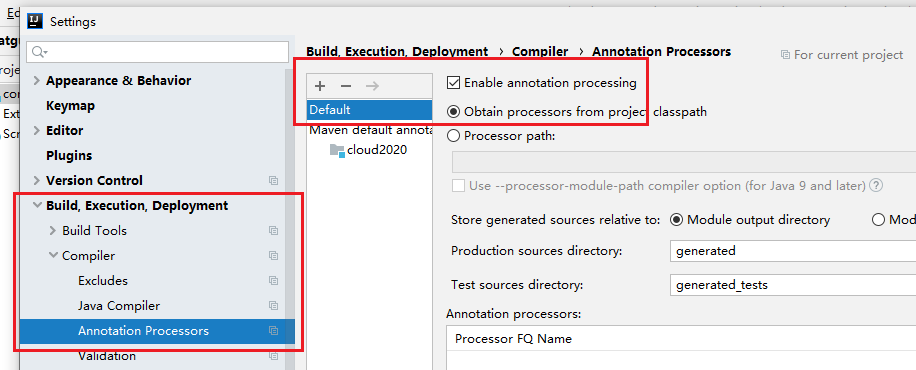Click the move-to-profile arrow icon
The height and width of the screenshot is (370, 916).
(372, 87)
